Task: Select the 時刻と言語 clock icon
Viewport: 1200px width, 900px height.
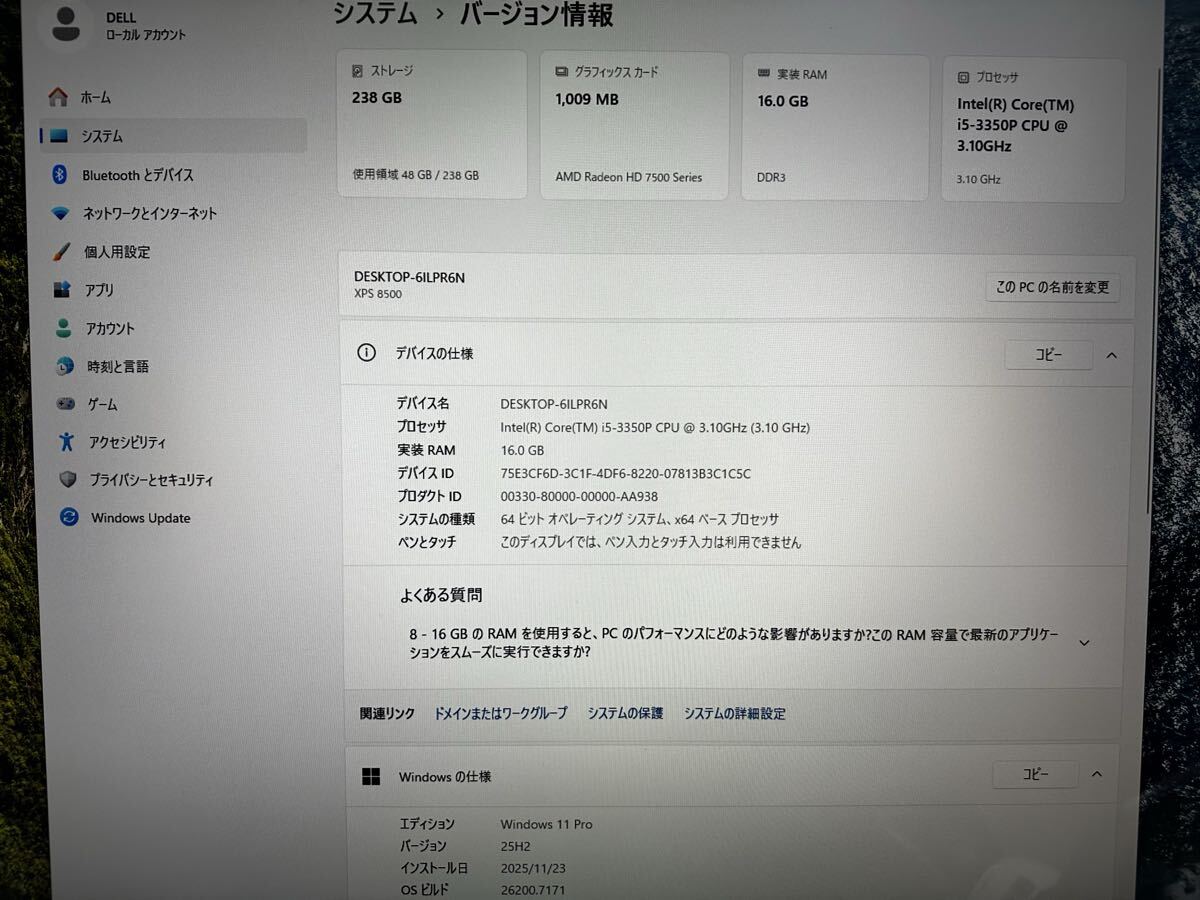Action: [x=65, y=367]
